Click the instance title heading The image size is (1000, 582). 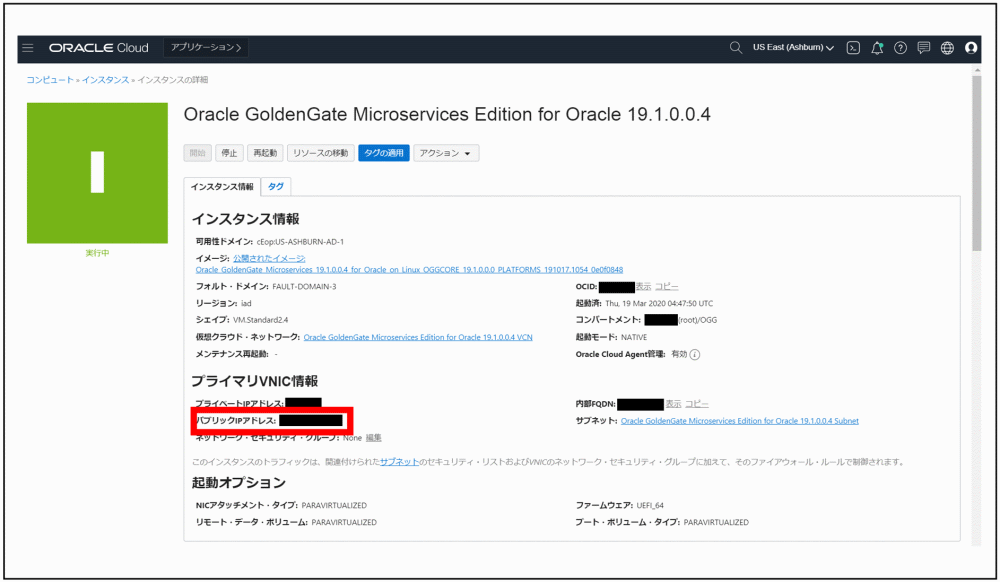click(x=447, y=115)
